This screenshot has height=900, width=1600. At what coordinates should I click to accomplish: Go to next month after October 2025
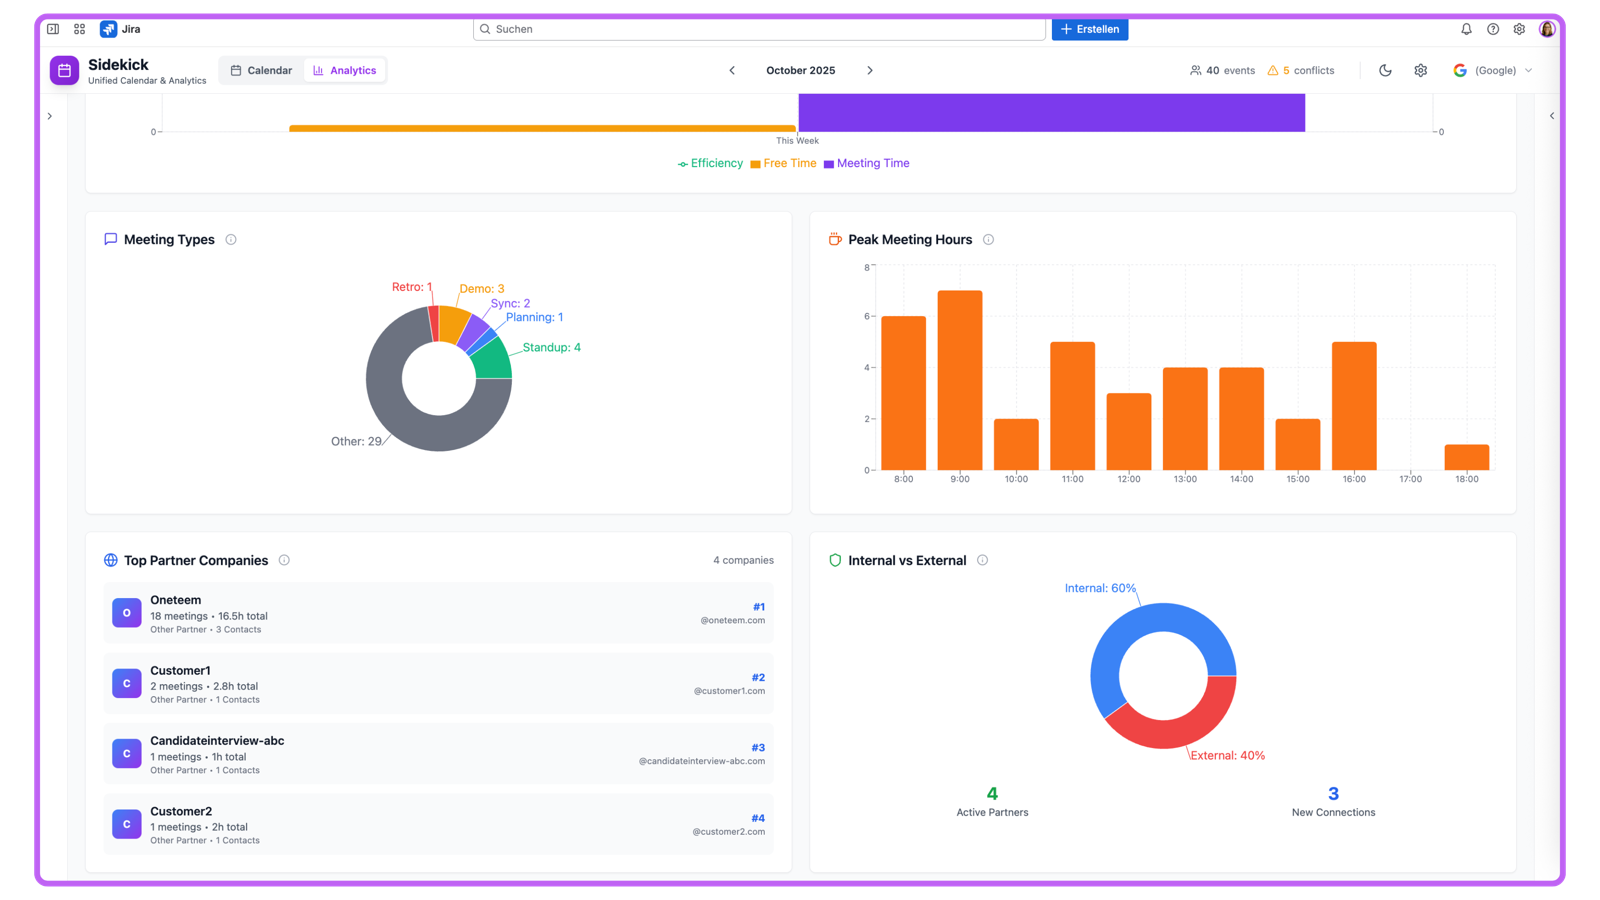(x=870, y=70)
